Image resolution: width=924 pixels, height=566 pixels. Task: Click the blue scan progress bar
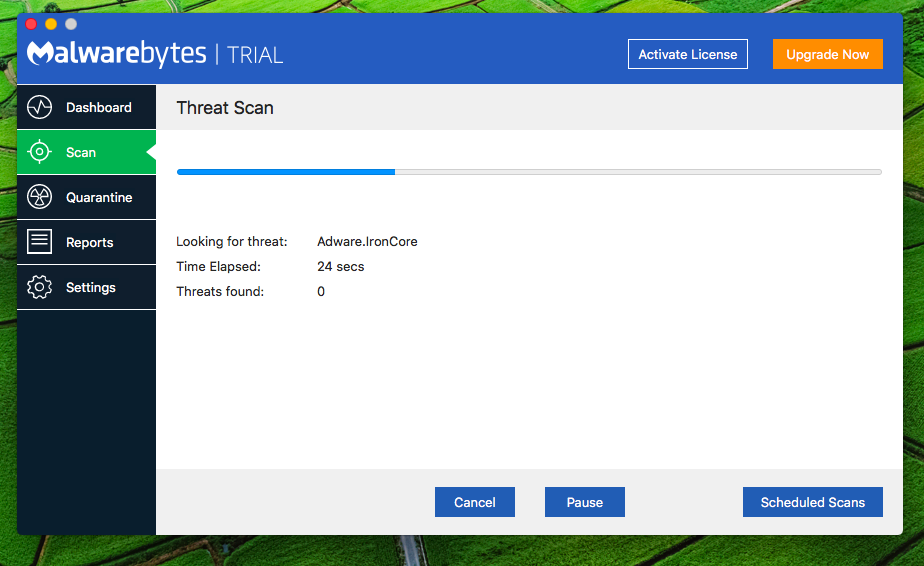pyautogui.click(x=529, y=172)
